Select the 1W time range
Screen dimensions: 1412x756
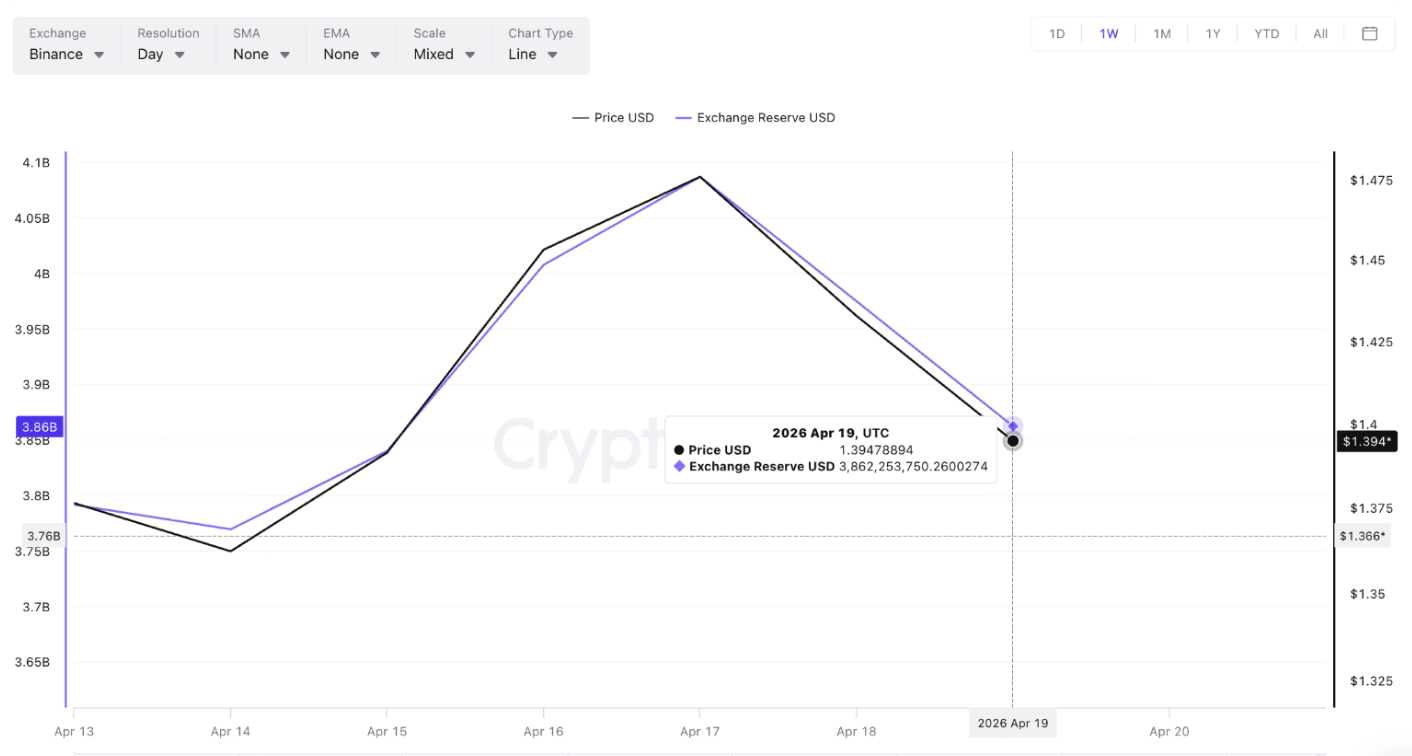pos(1109,34)
